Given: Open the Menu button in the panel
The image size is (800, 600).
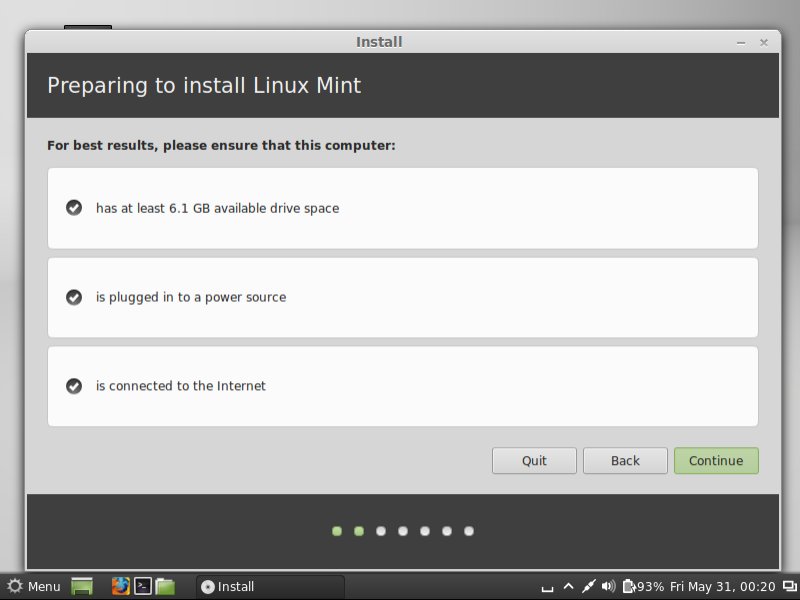Looking at the screenshot, I should click(x=34, y=586).
